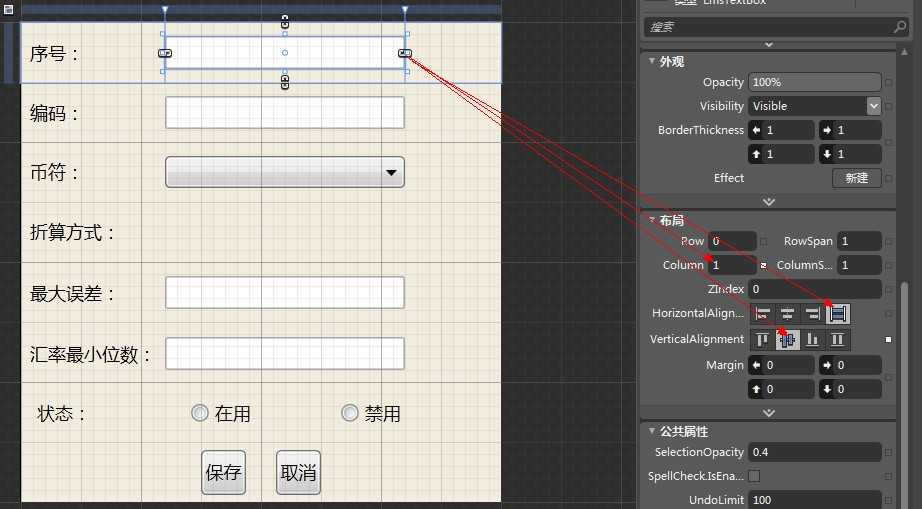Open the Visibility dropdown
The image size is (922, 509).
click(874, 106)
